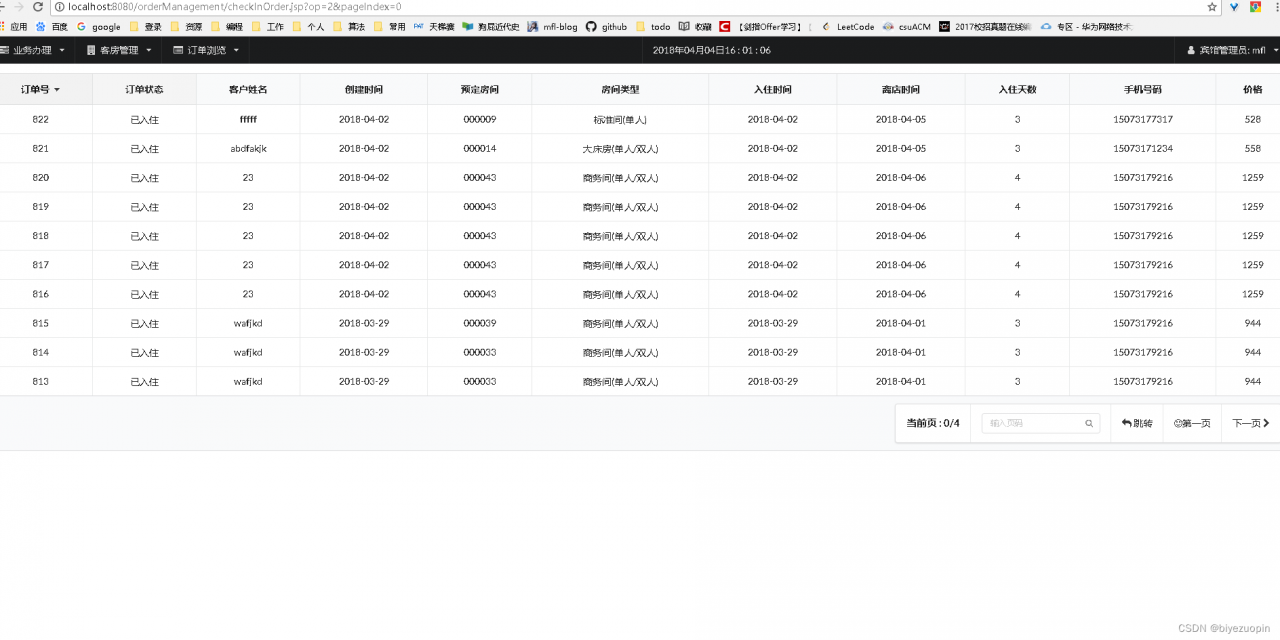Open the 华为网络技术 bookmark
This screenshot has width=1280, height=640.
click(x=1086, y=27)
